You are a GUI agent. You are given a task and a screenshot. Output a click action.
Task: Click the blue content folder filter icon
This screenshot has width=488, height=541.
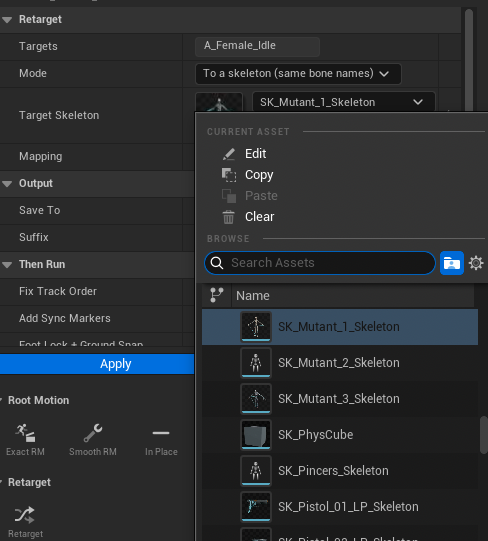pyautogui.click(x=452, y=263)
